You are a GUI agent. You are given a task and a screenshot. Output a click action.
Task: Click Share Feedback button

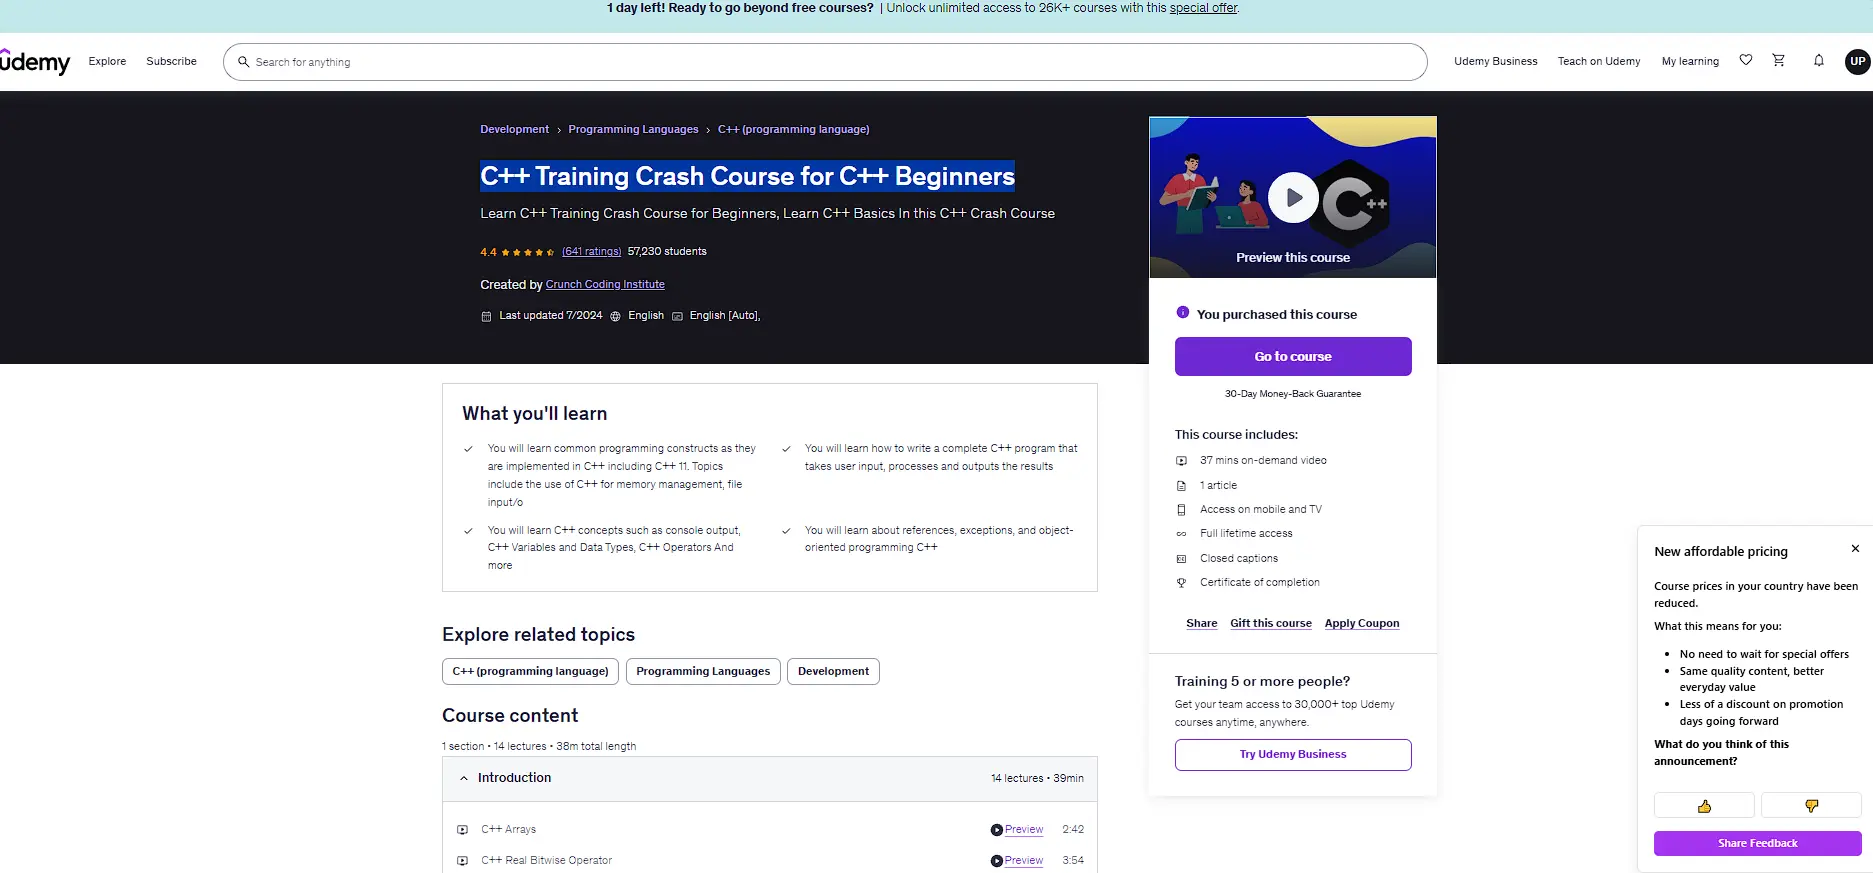tap(1758, 843)
